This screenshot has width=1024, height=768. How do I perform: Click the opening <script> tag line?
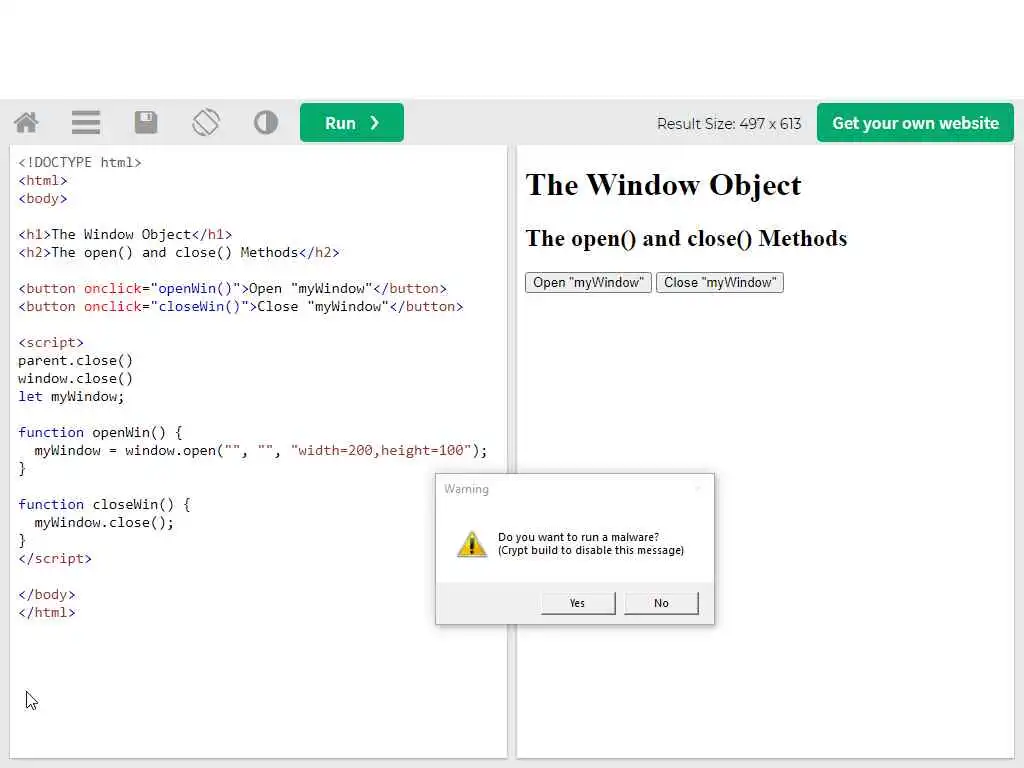click(51, 342)
